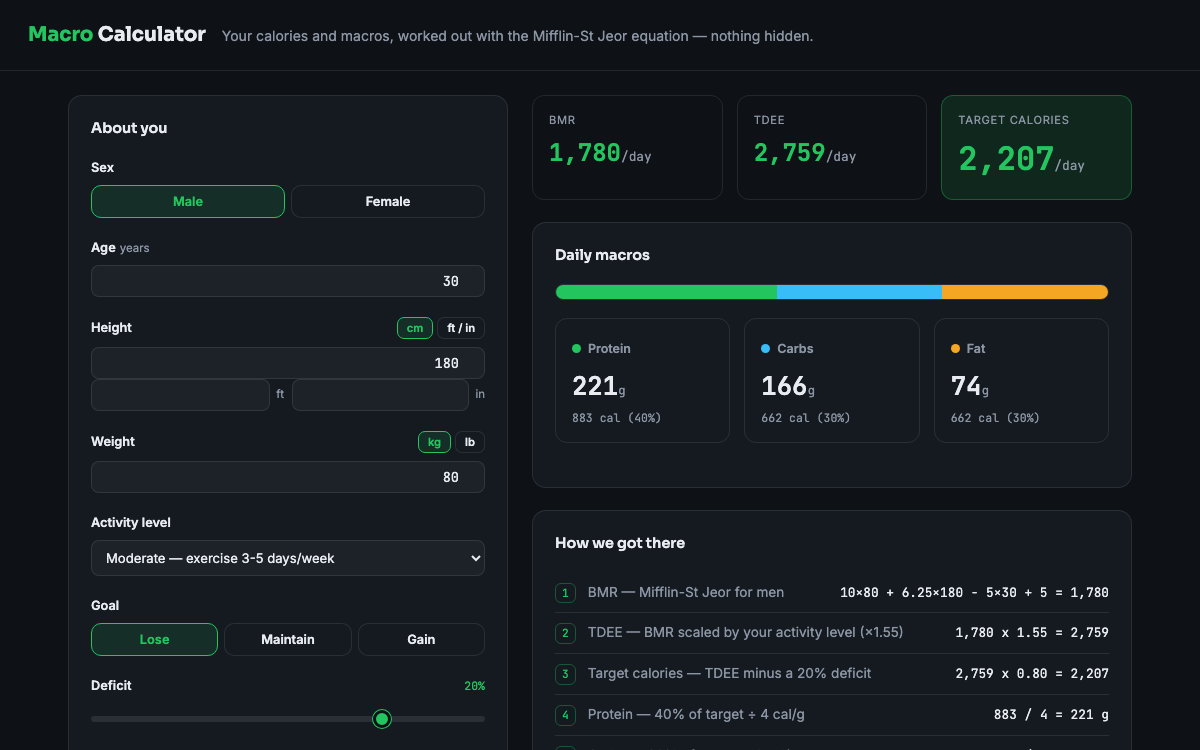Click the formula '2,759 x 0.80 = 2,207'
The width and height of the screenshot is (1200, 750).
point(1032,674)
